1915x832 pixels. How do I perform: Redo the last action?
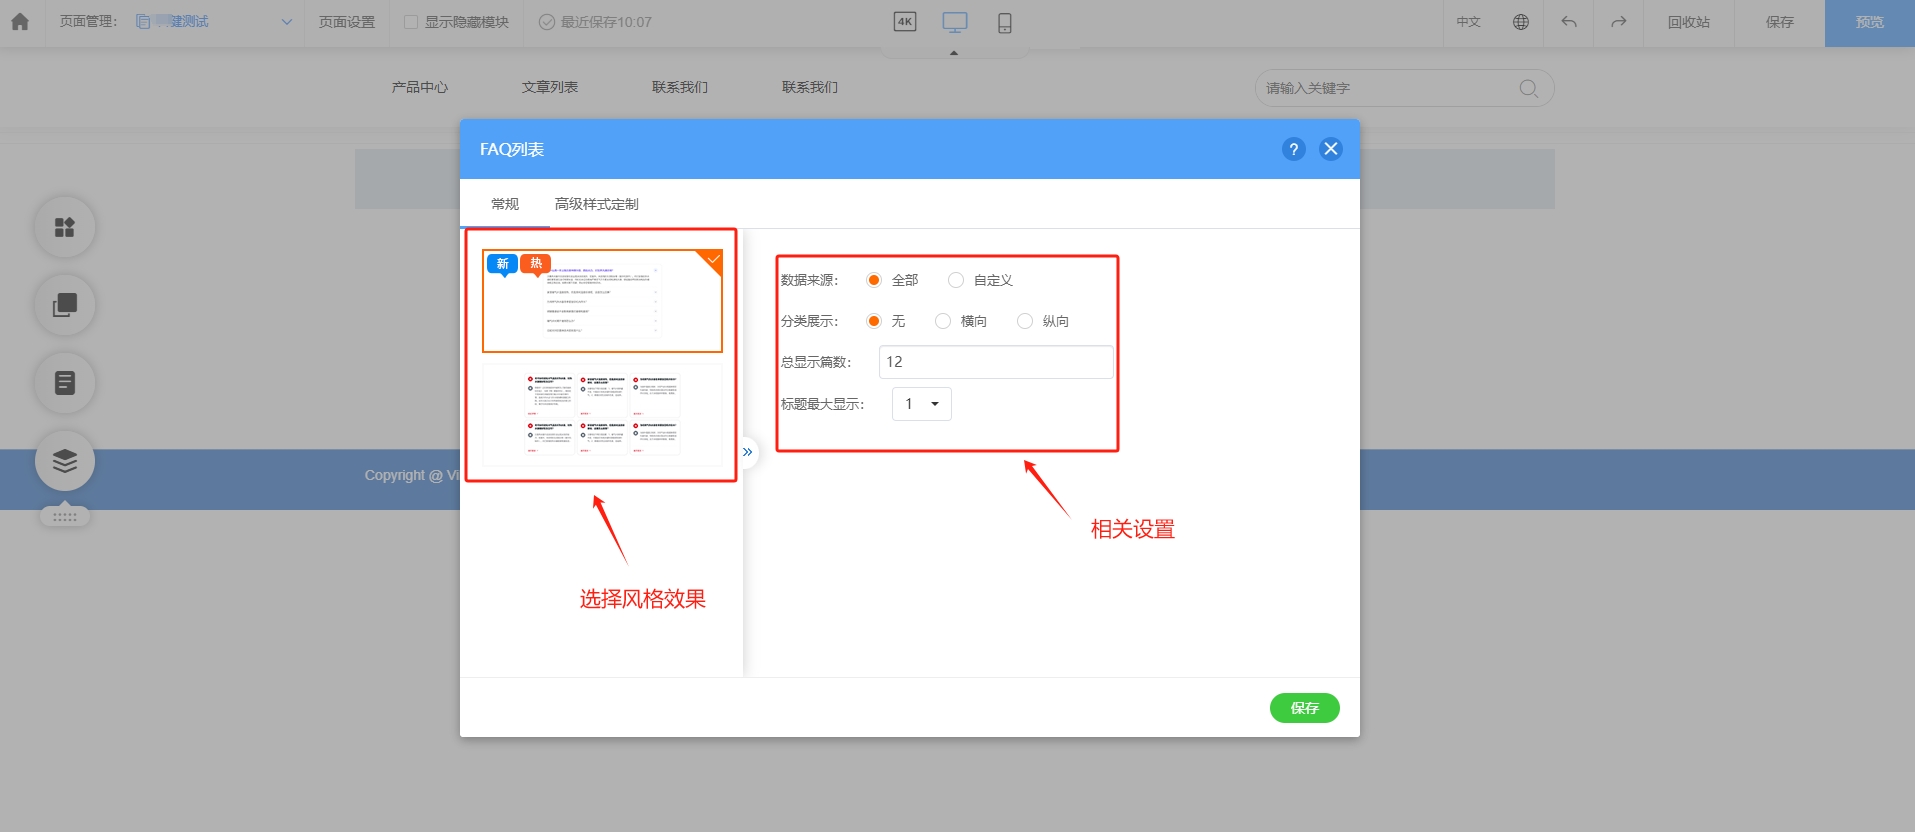pyautogui.click(x=1619, y=22)
